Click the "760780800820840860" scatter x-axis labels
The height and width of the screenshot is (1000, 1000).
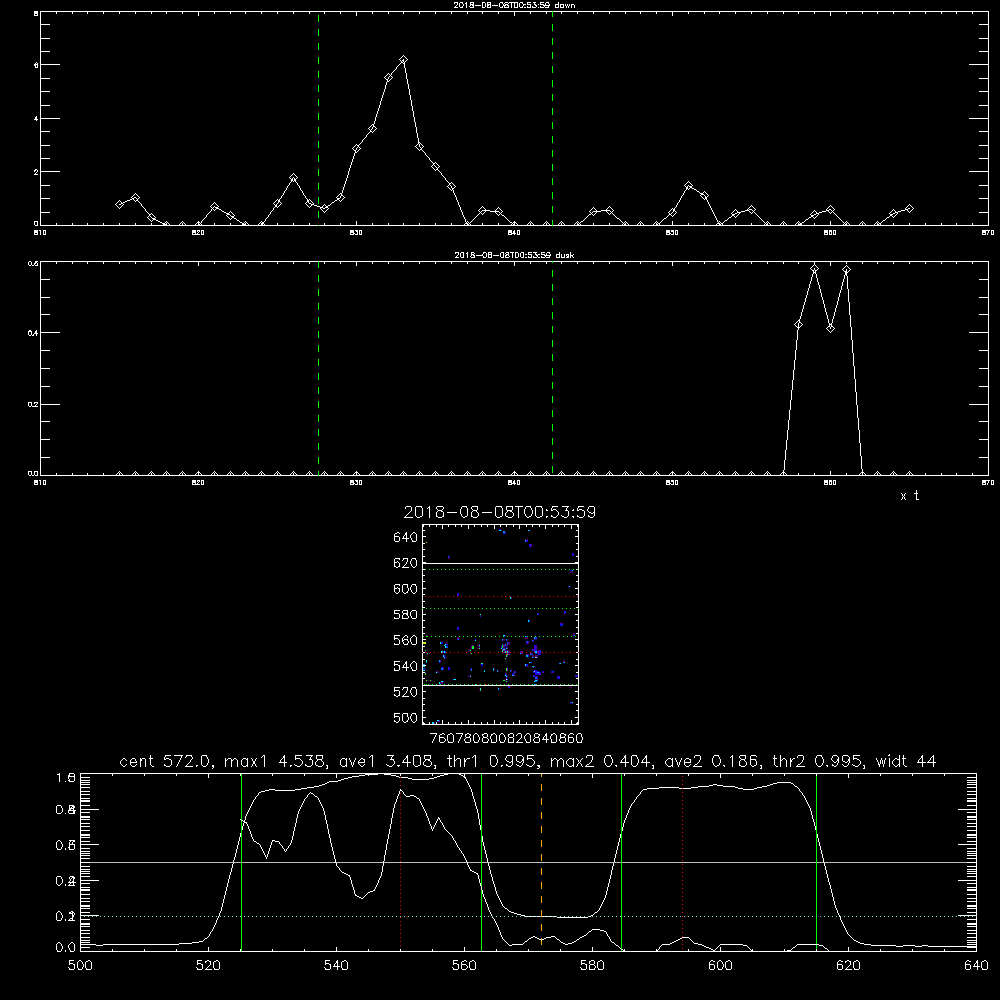tap(506, 739)
